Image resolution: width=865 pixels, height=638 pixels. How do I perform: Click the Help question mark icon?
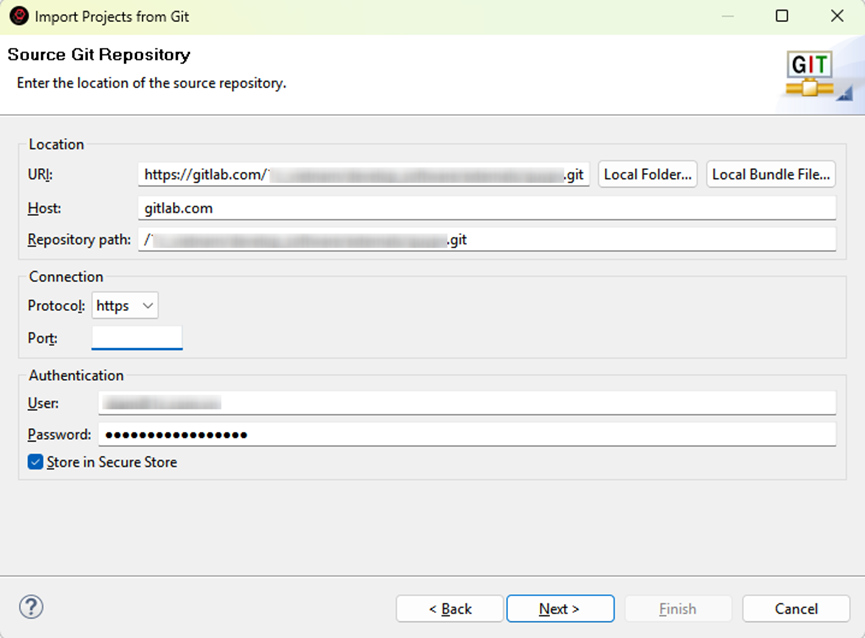pos(31,607)
